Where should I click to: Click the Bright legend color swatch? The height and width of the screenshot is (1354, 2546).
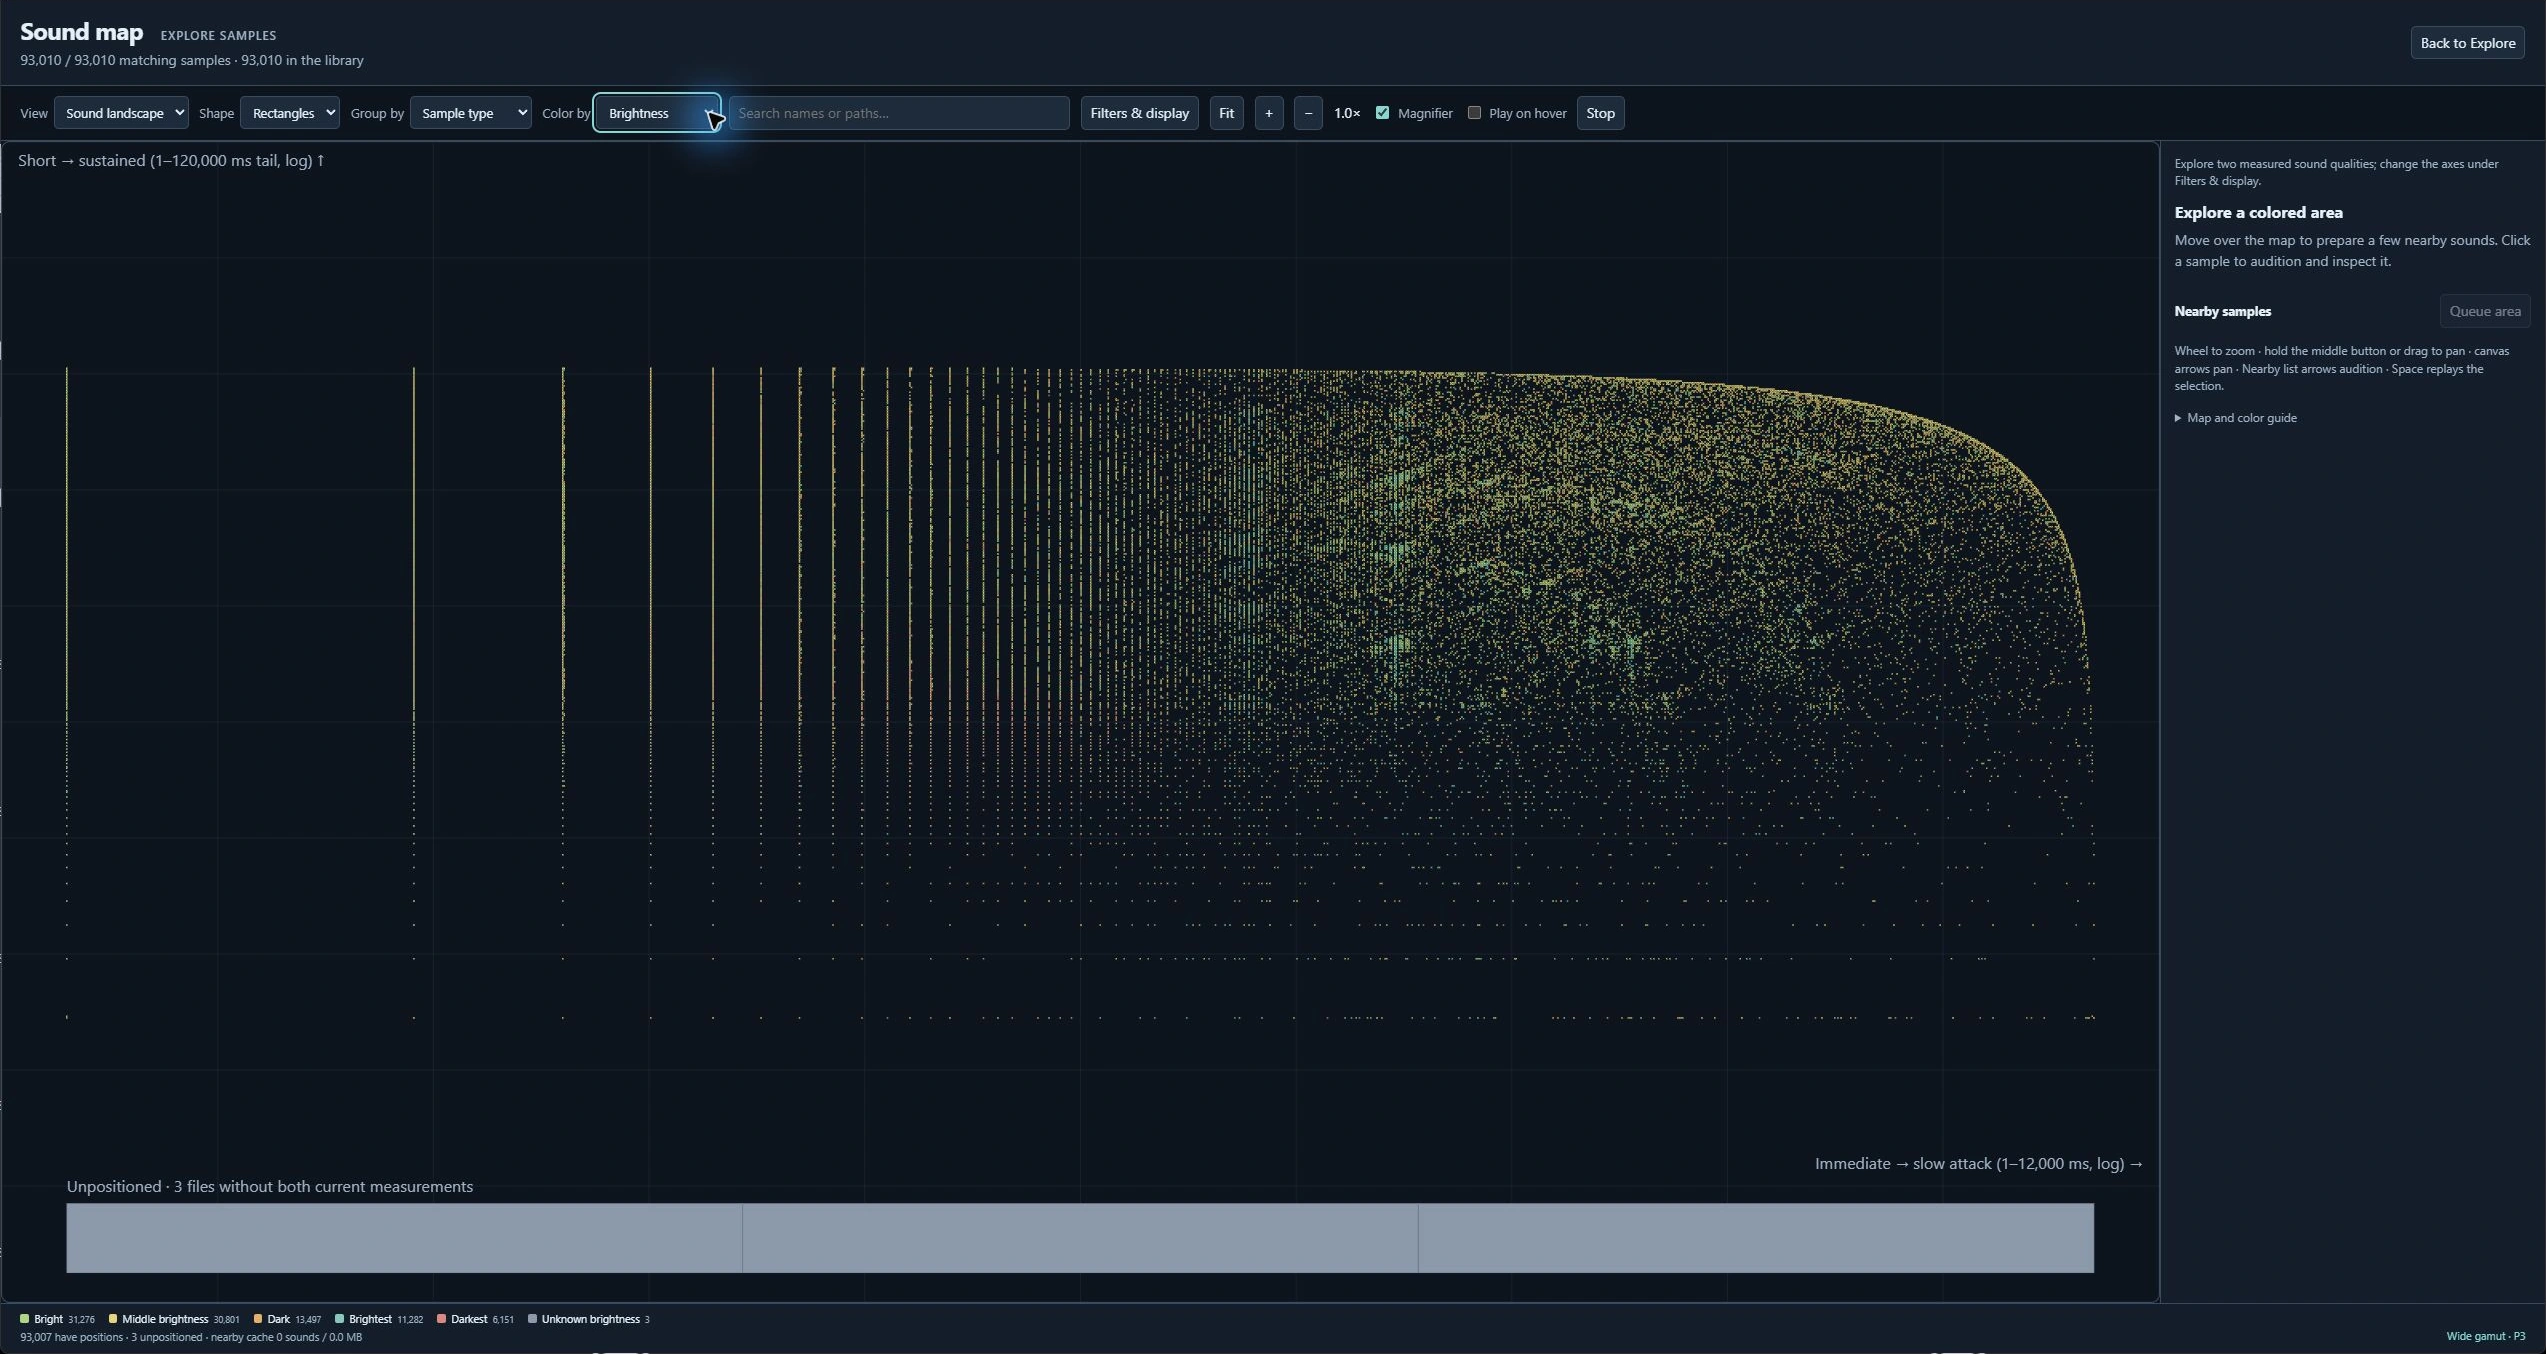25,1319
